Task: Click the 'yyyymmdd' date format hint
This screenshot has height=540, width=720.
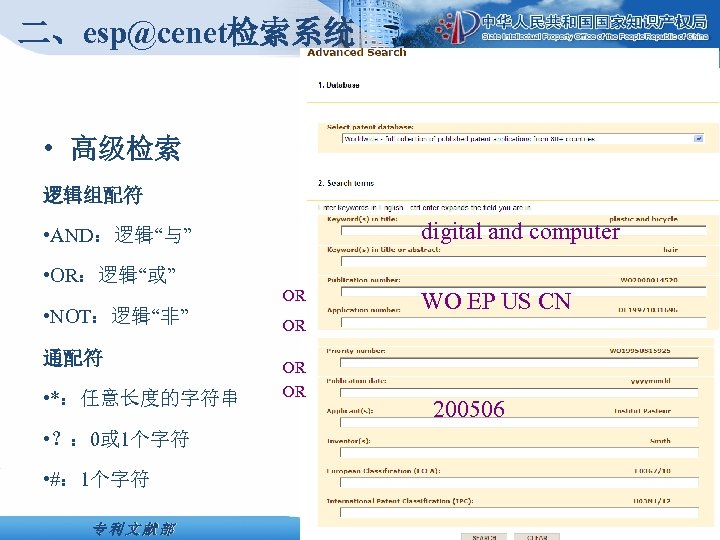Action: (651, 381)
